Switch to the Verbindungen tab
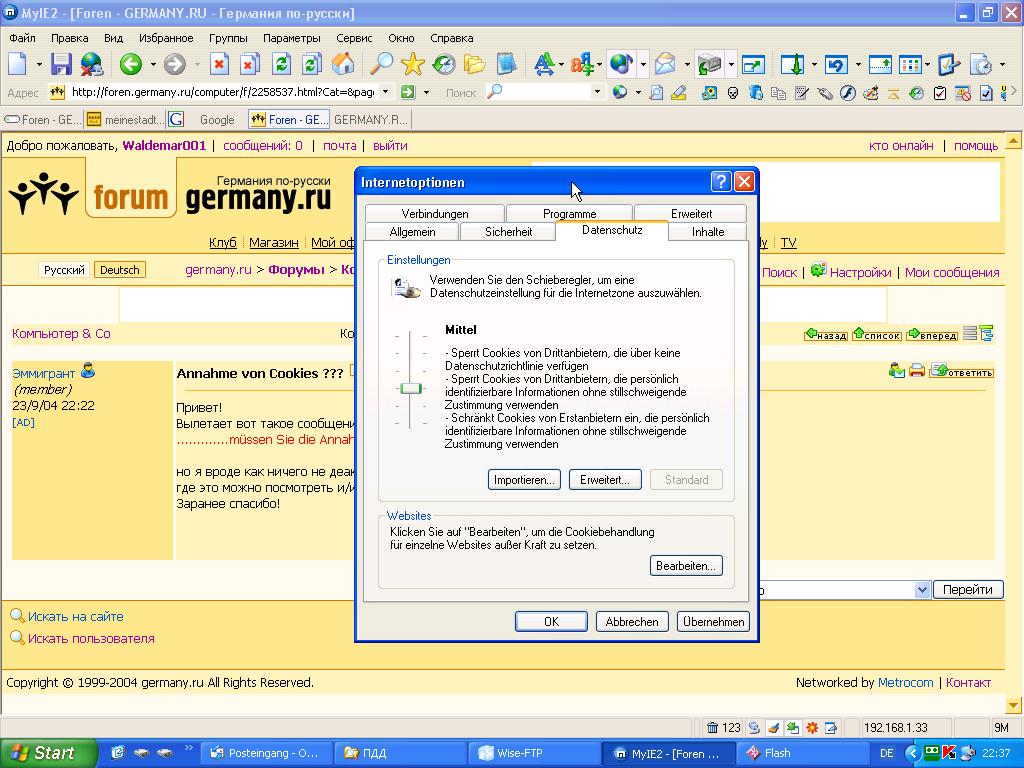This screenshot has width=1024, height=768. [x=434, y=214]
